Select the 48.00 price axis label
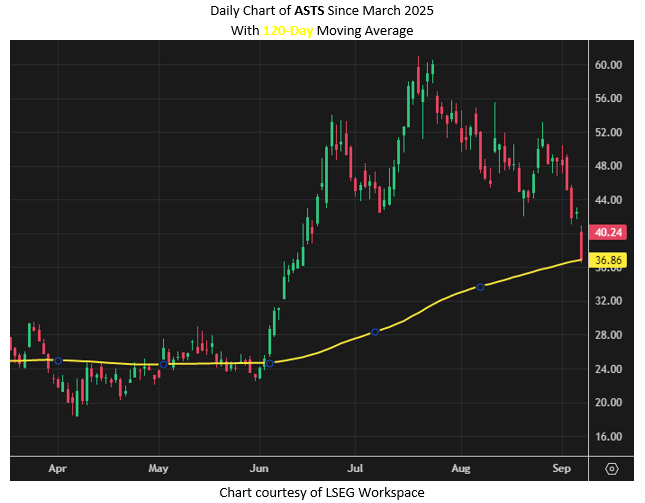The image size is (645, 503). click(x=608, y=166)
